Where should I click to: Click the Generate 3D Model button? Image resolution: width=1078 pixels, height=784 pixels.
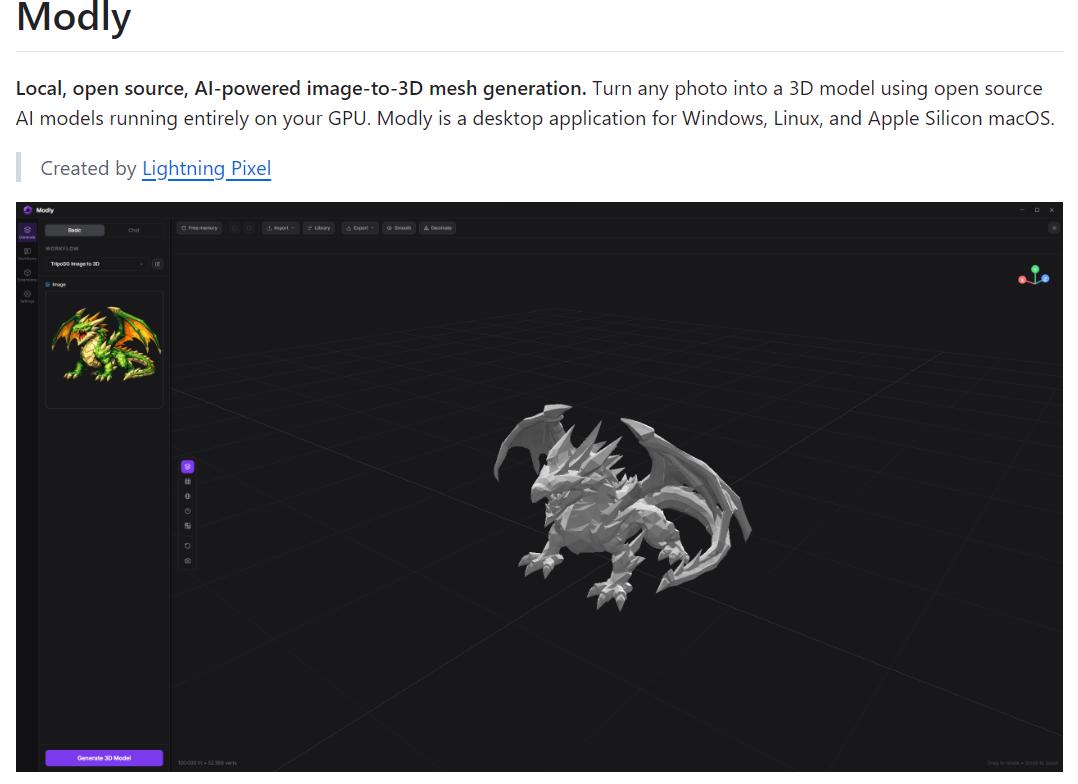[x=104, y=758]
